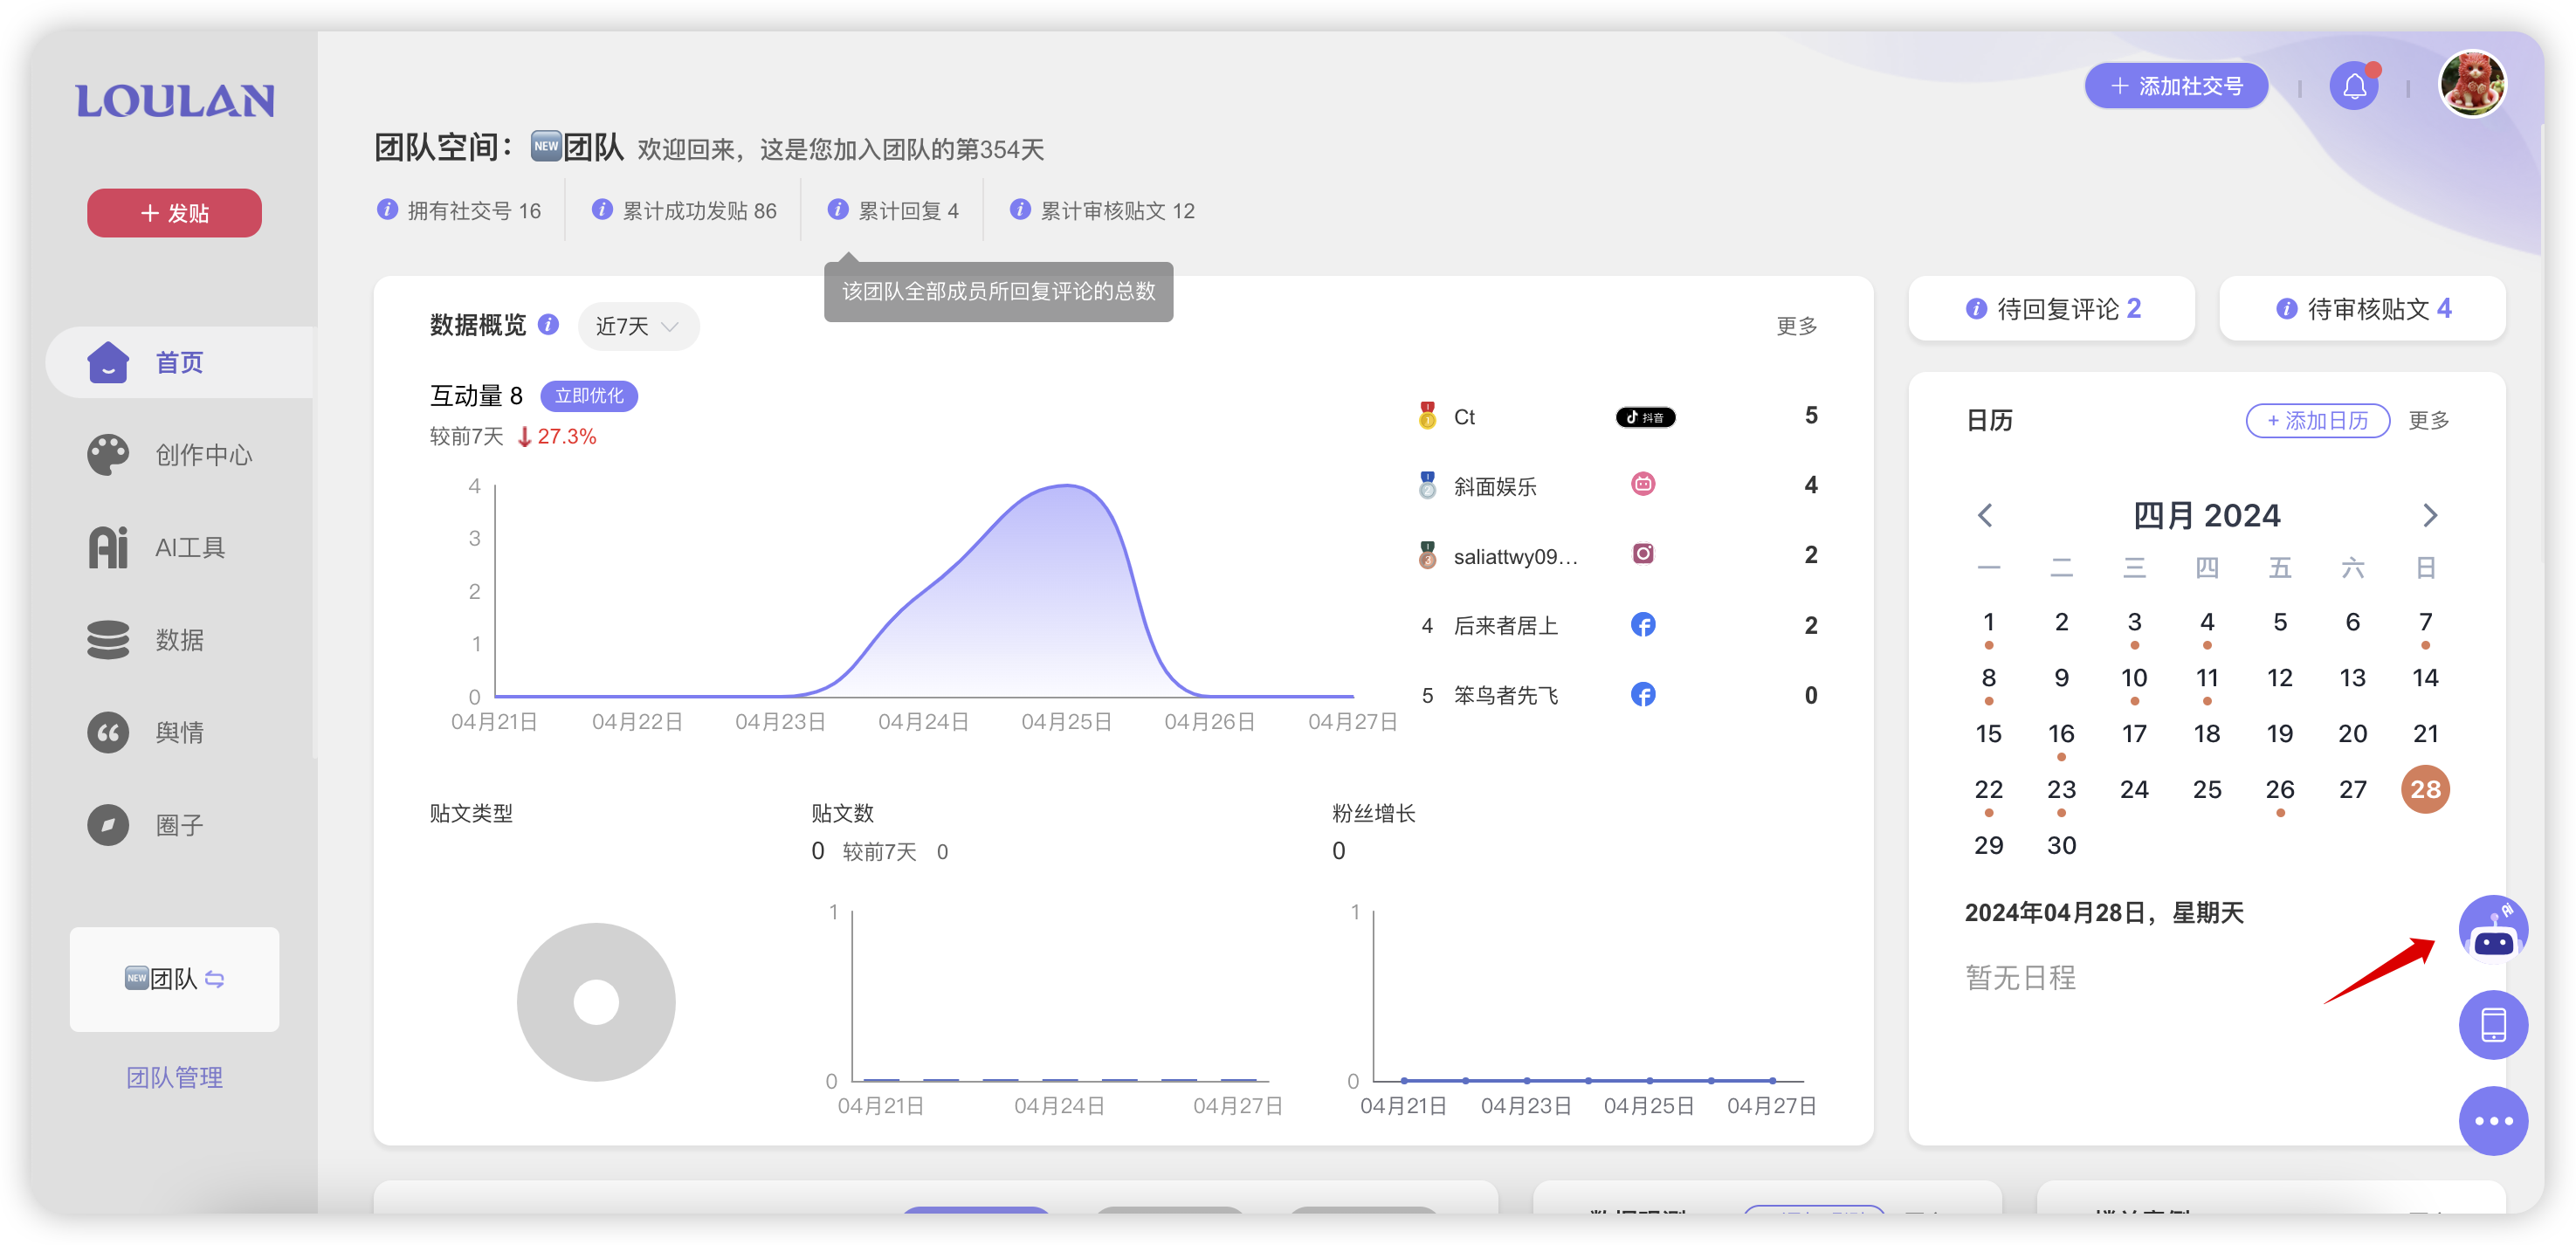Switch team via 团队 swap card

coord(174,979)
